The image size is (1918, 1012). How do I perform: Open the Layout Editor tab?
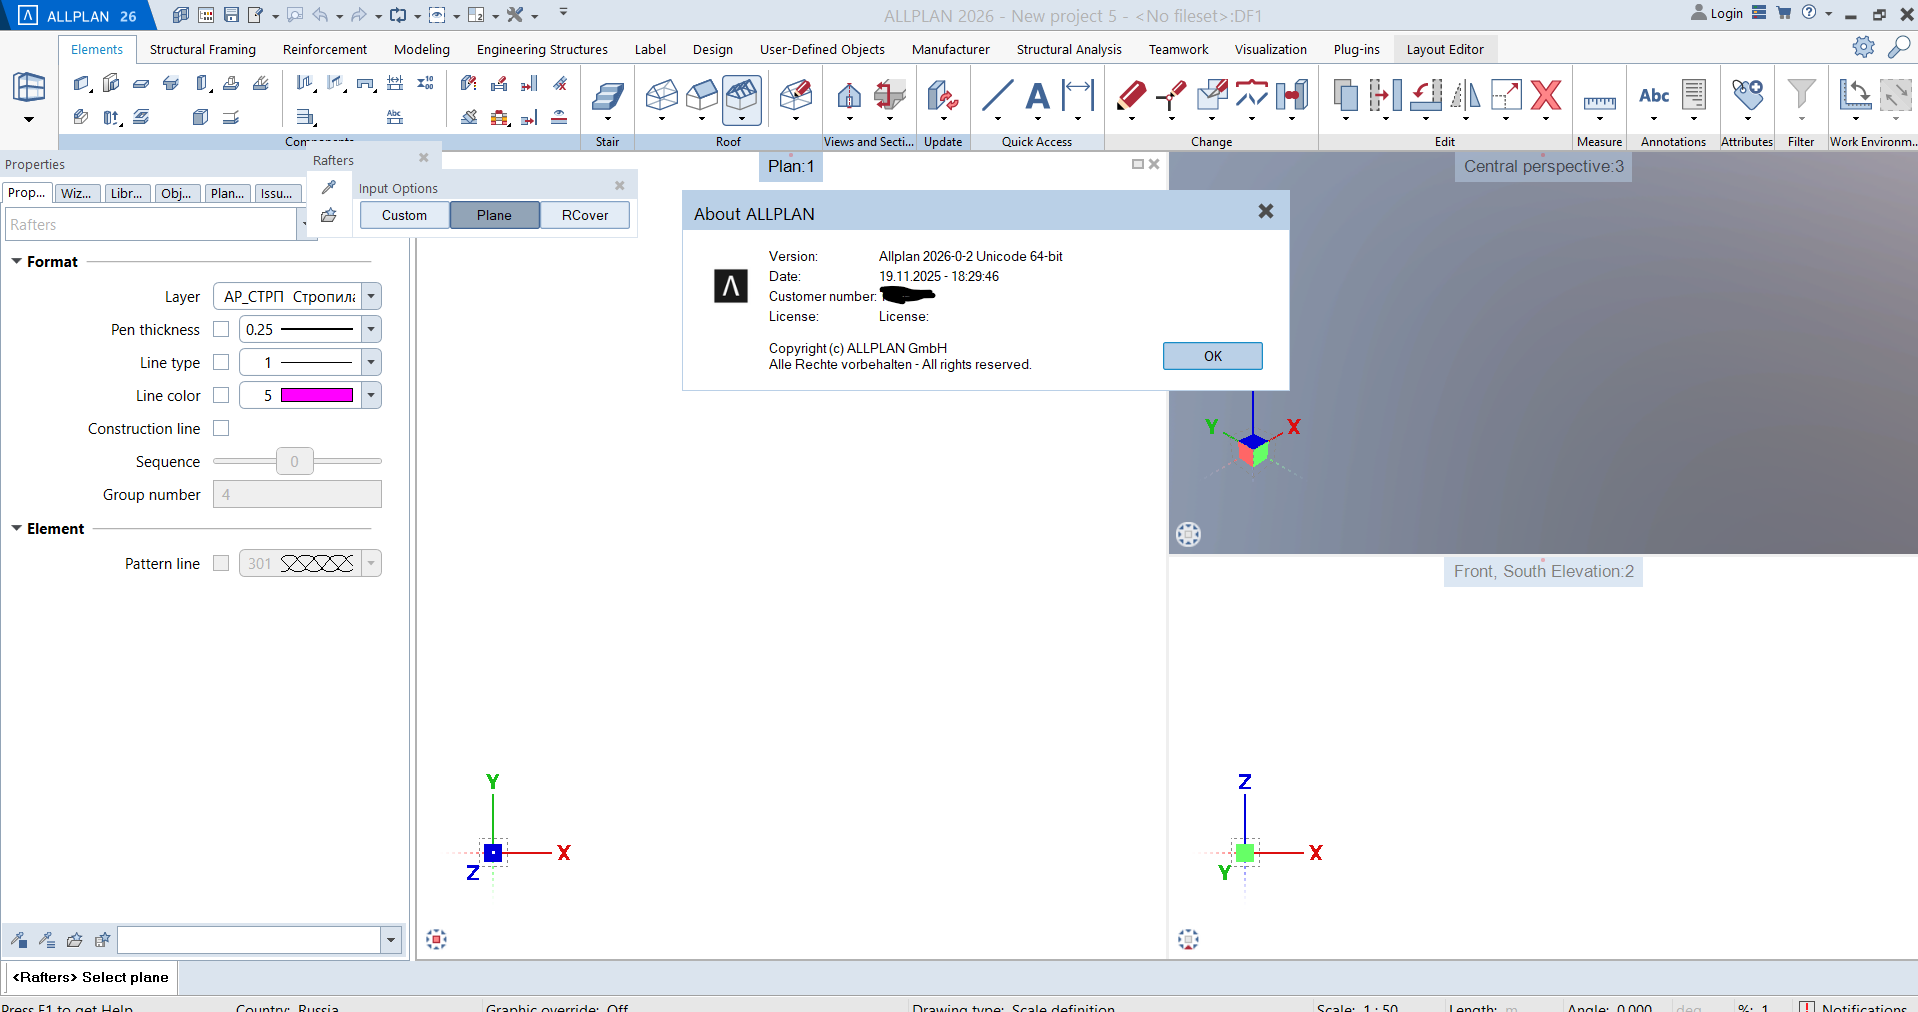pos(1445,49)
